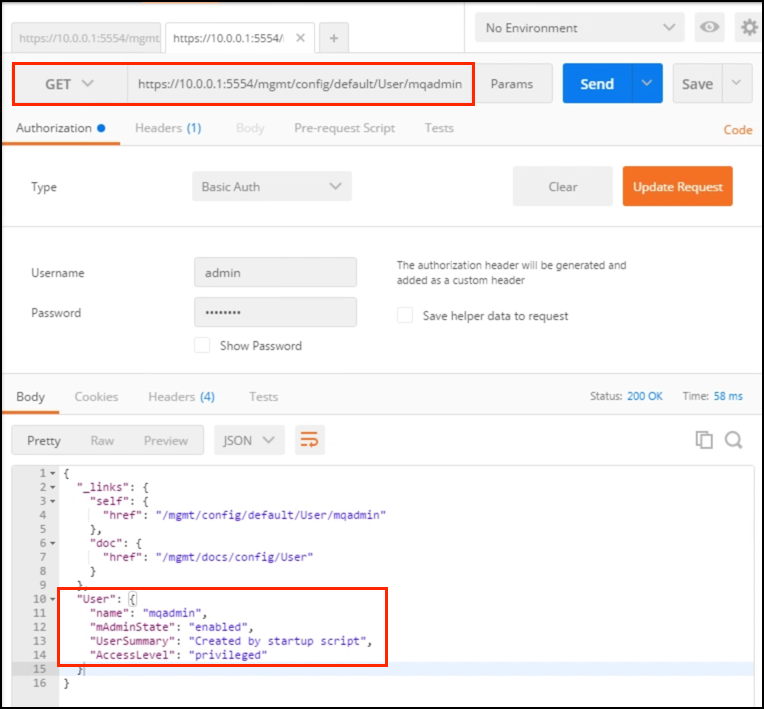This screenshot has width=764, height=709.
Task: Collapse the _links fold arrow on line 2
Action: pyautogui.click(x=53, y=487)
